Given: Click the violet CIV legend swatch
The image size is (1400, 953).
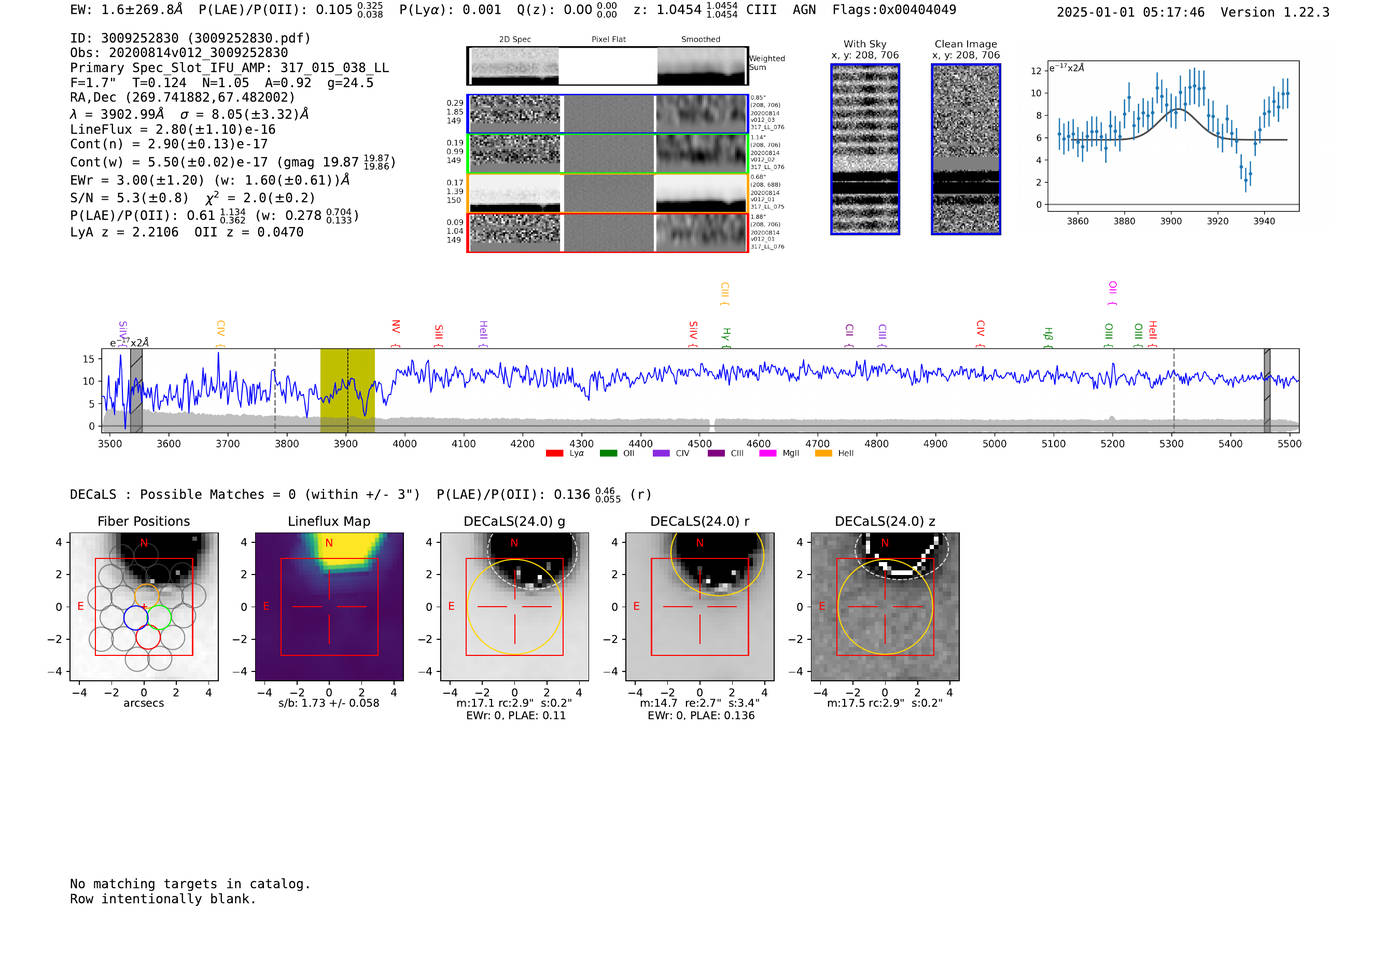Looking at the screenshot, I should [x=661, y=454].
